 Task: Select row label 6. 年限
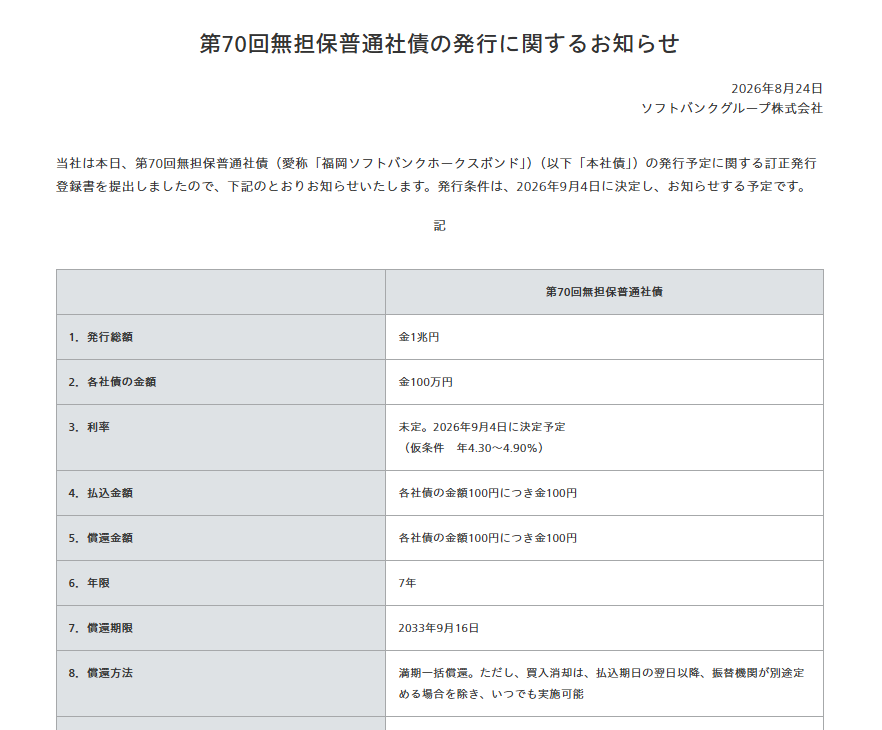pyautogui.click(x=89, y=583)
